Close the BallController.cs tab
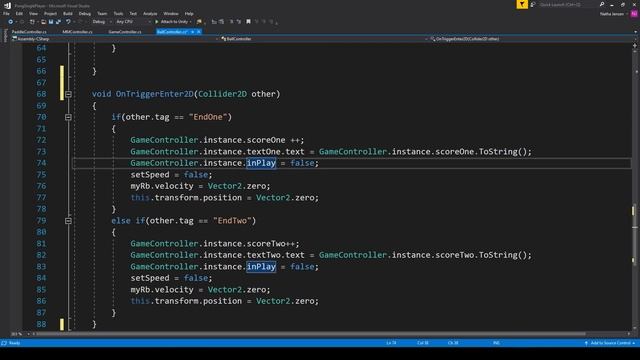 tap(199, 32)
